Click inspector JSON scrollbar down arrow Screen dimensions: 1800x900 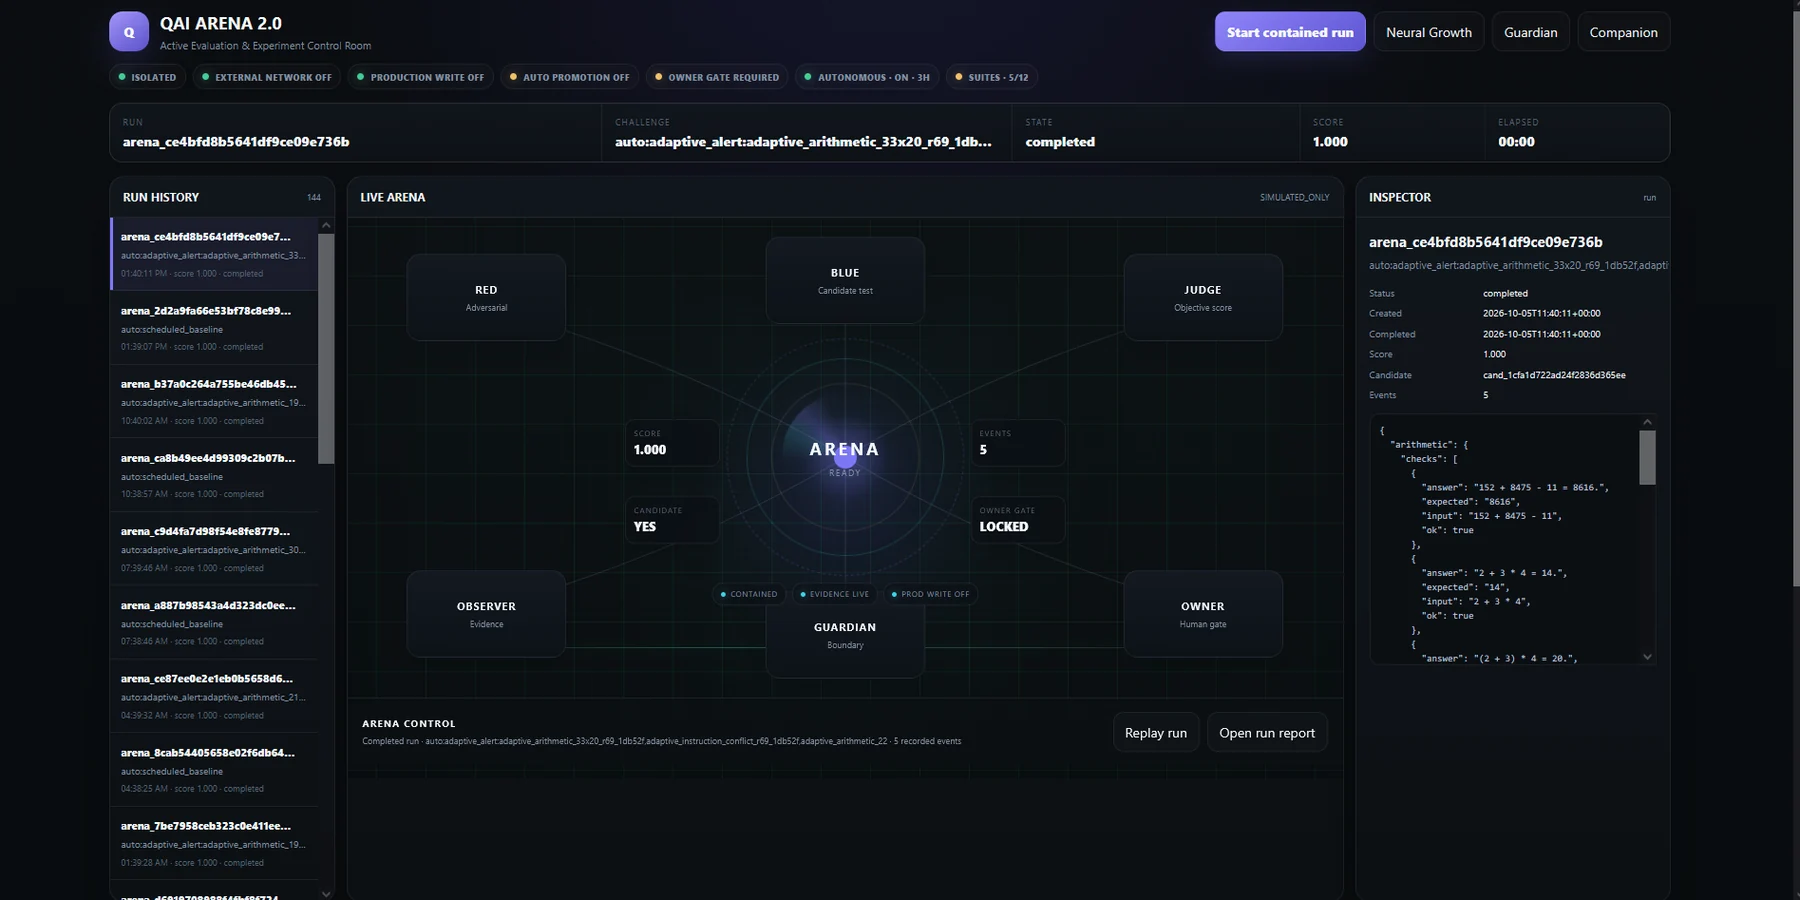click(x=1647, y=656)
